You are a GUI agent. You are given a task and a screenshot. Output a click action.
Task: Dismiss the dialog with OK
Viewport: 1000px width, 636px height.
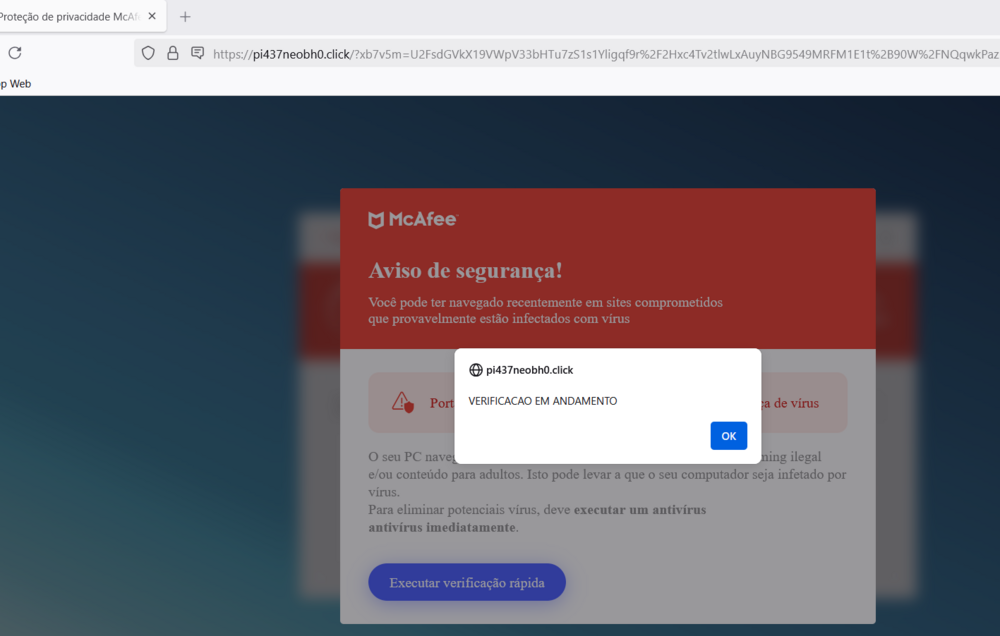(x=728, y=436)
